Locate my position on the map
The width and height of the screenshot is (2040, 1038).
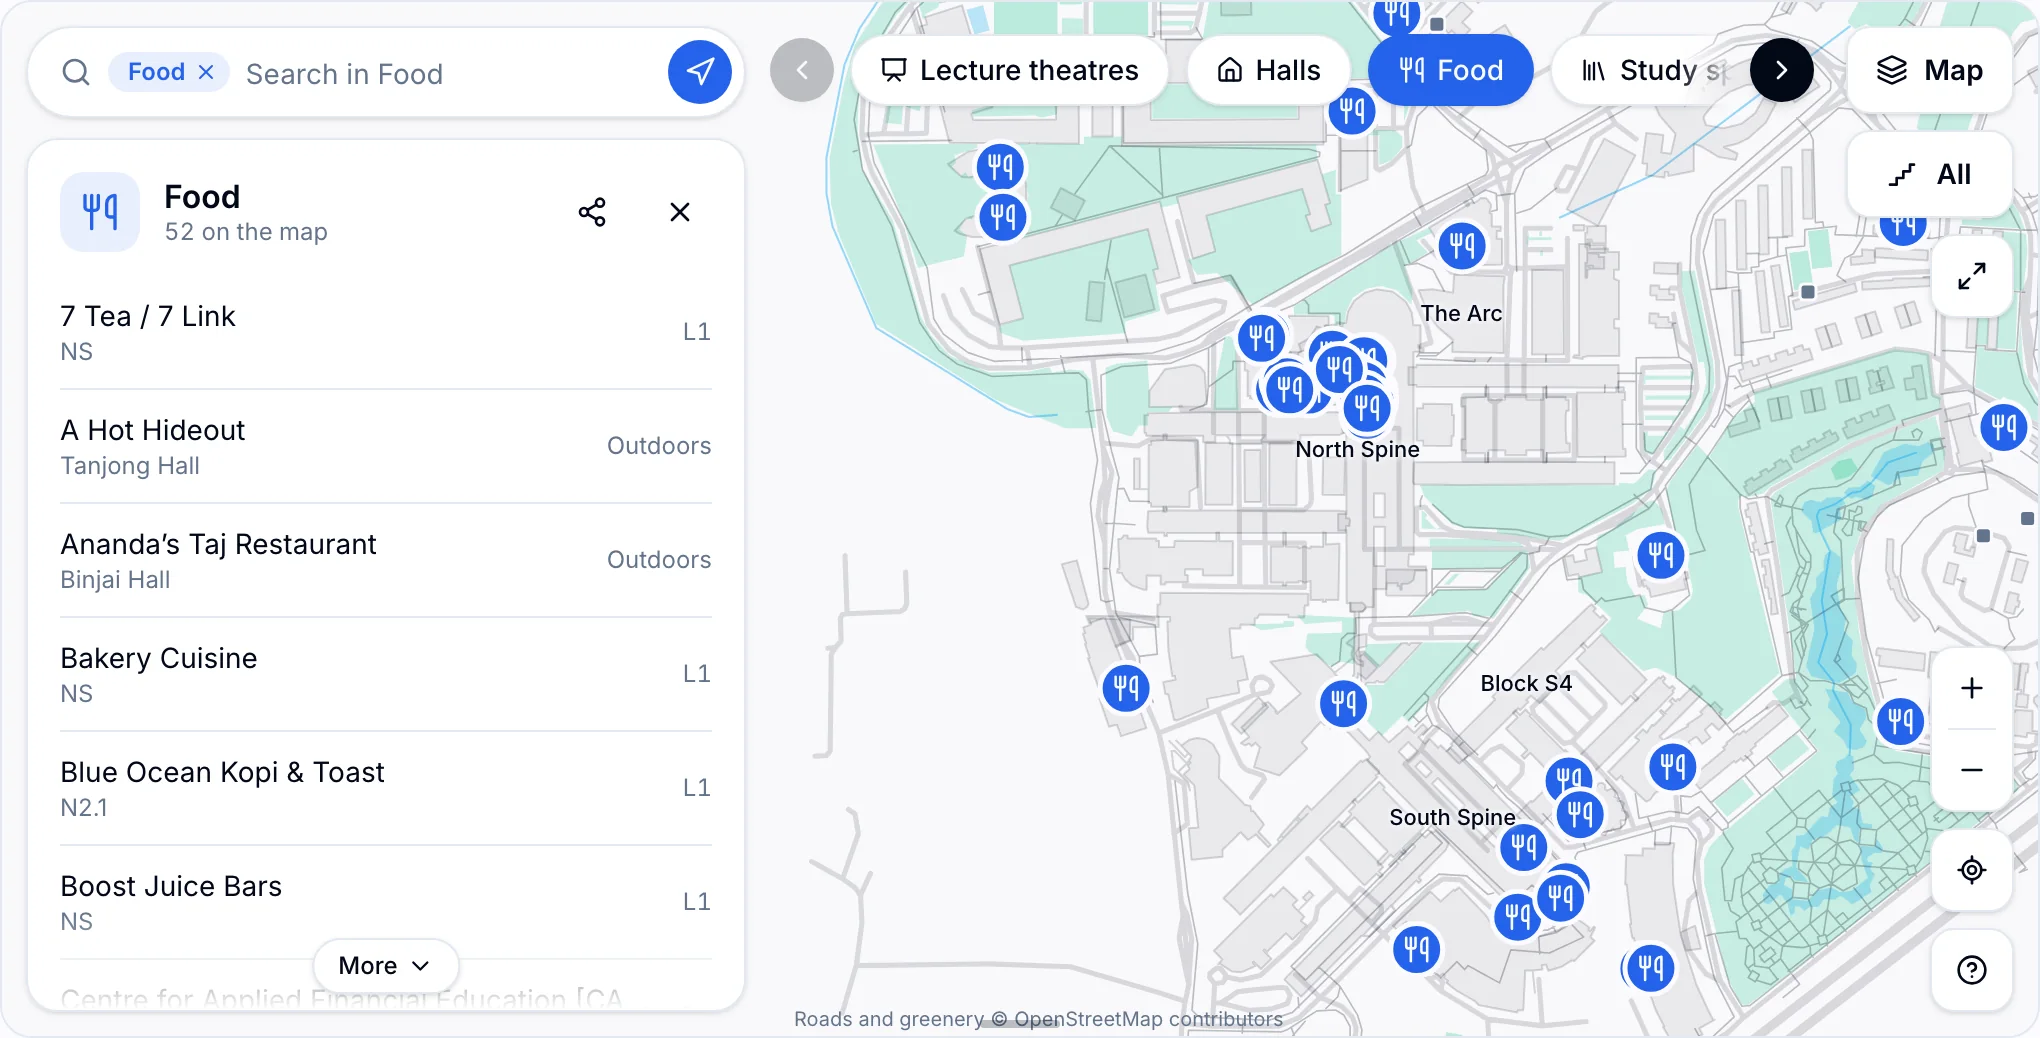(x=1972, y=870)
